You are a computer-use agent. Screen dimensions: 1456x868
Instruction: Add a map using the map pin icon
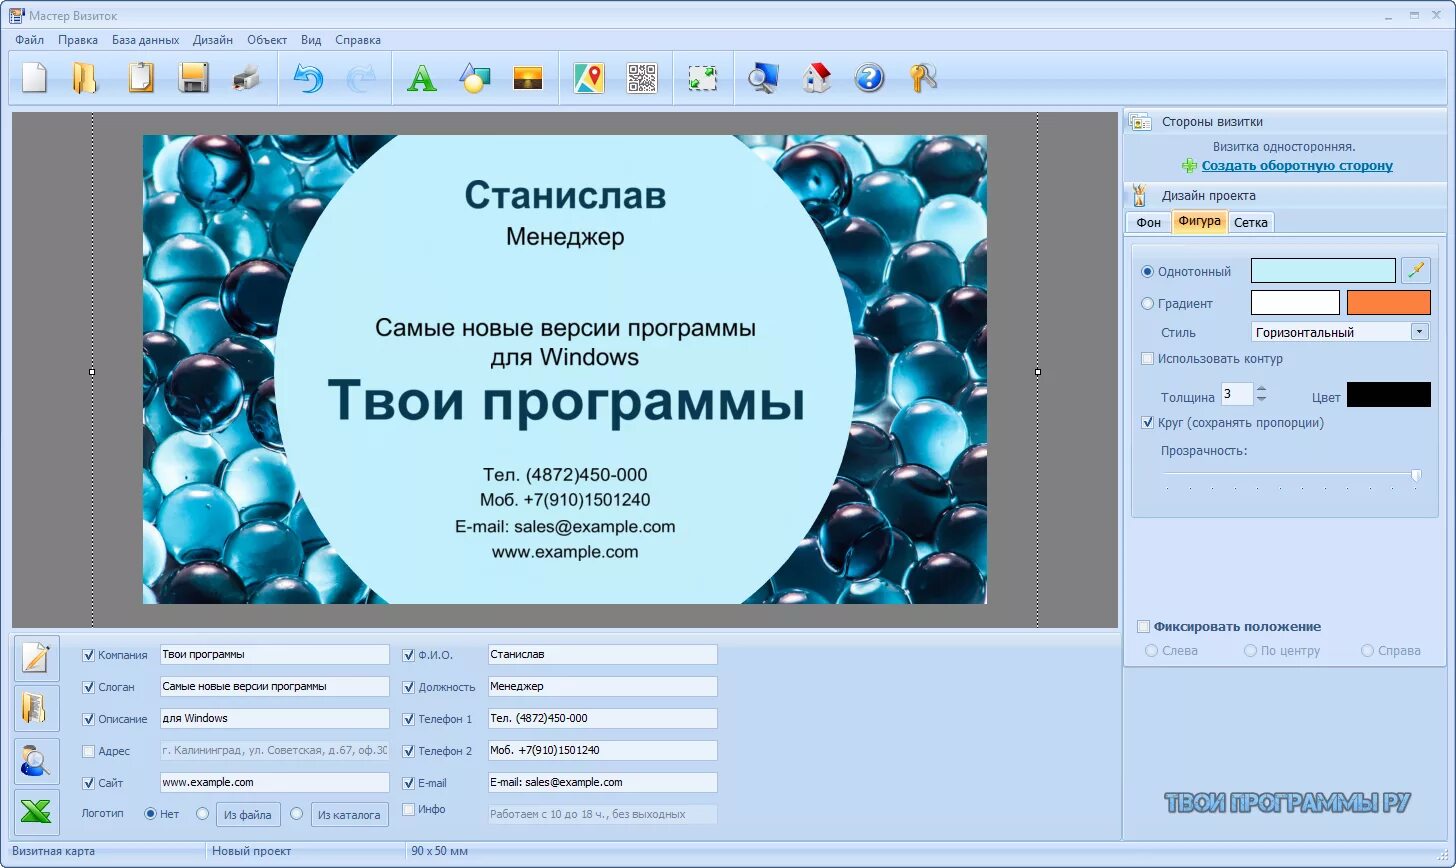[589, 78]
